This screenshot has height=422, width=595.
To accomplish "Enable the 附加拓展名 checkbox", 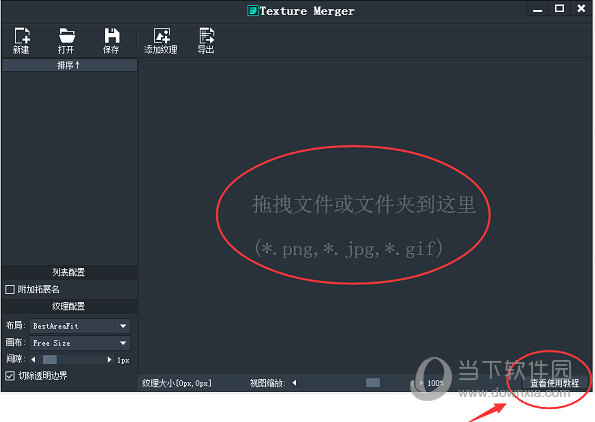I will click(10, 290).
